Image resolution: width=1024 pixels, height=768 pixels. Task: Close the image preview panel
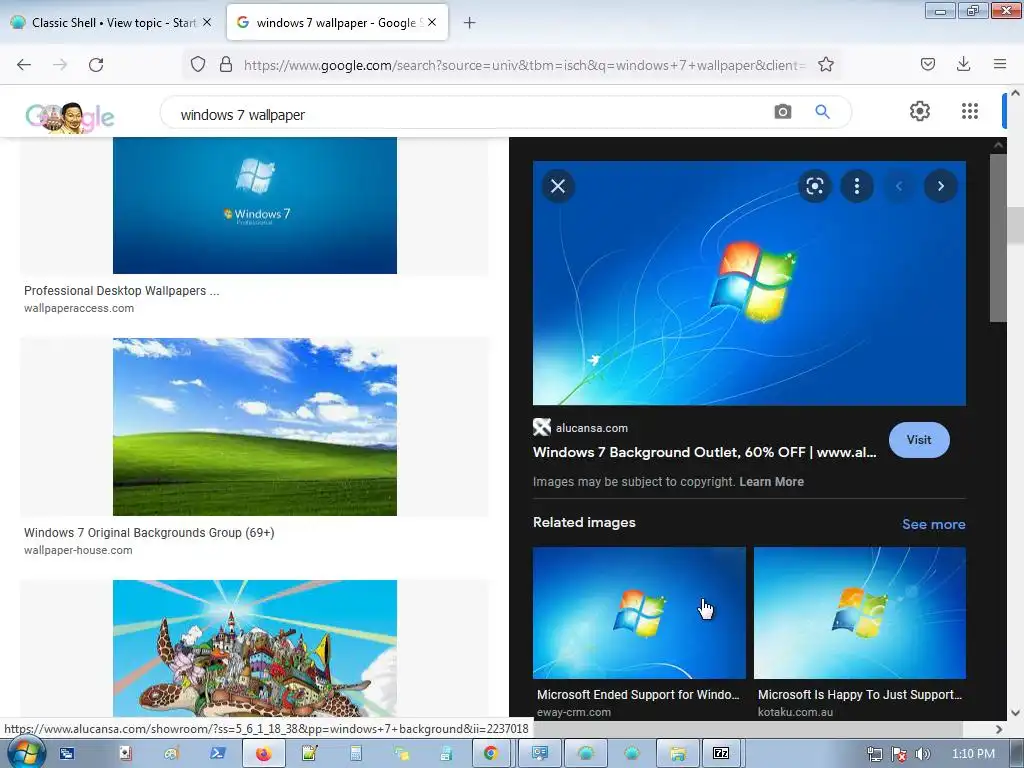(558, 186)
